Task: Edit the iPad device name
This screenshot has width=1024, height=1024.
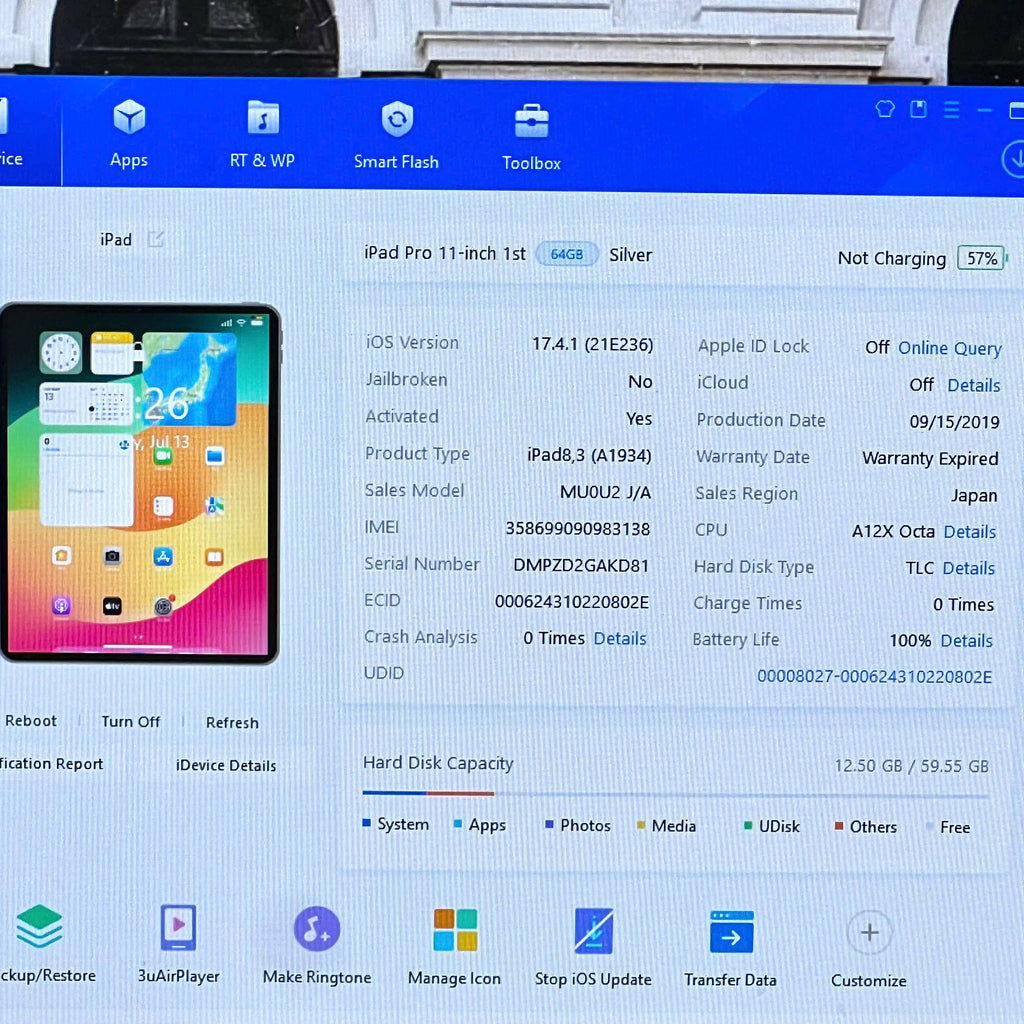Action: pos(155,239)
